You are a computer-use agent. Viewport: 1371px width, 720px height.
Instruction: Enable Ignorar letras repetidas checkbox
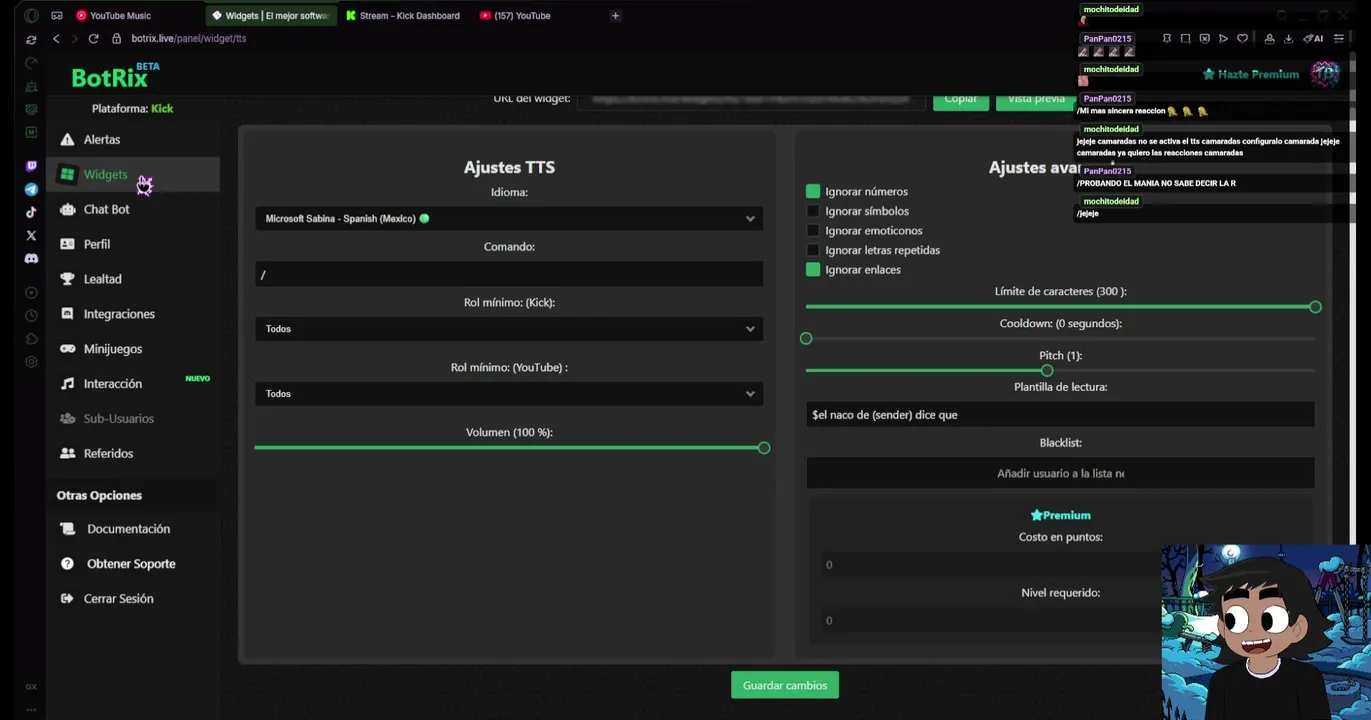(x=813, y=250)
